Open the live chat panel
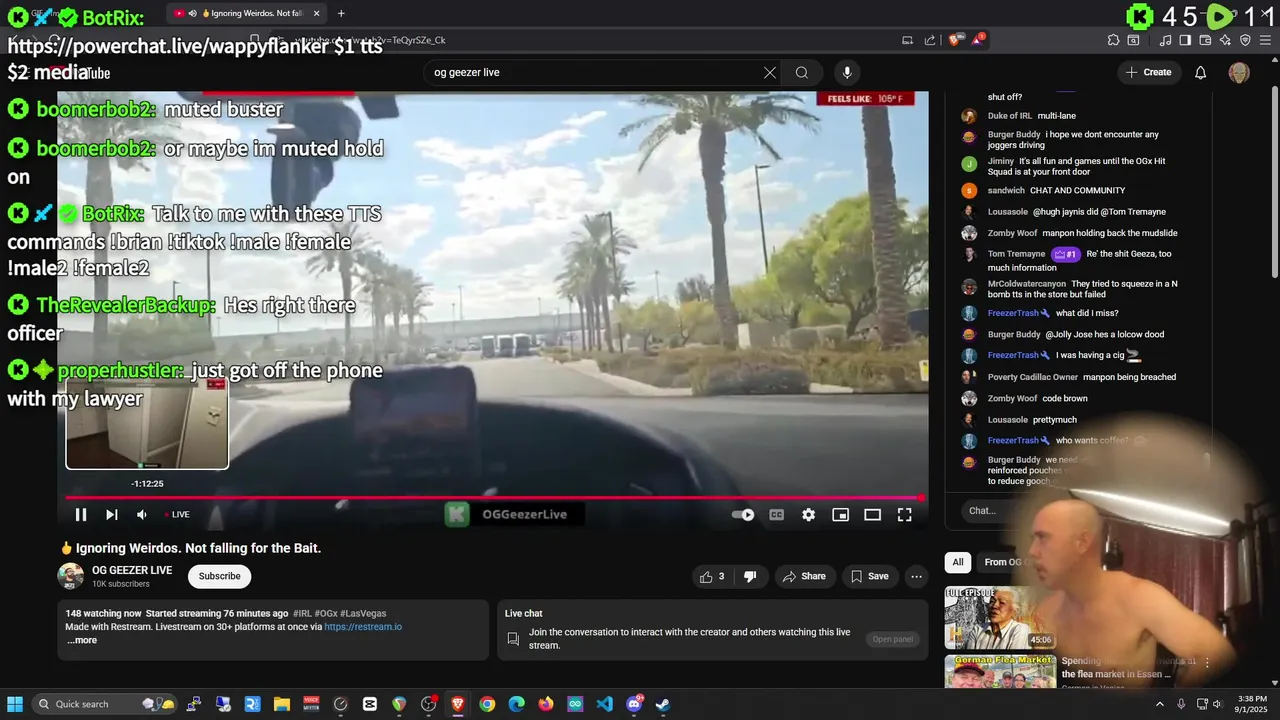1280x720 pixels. 893,639
